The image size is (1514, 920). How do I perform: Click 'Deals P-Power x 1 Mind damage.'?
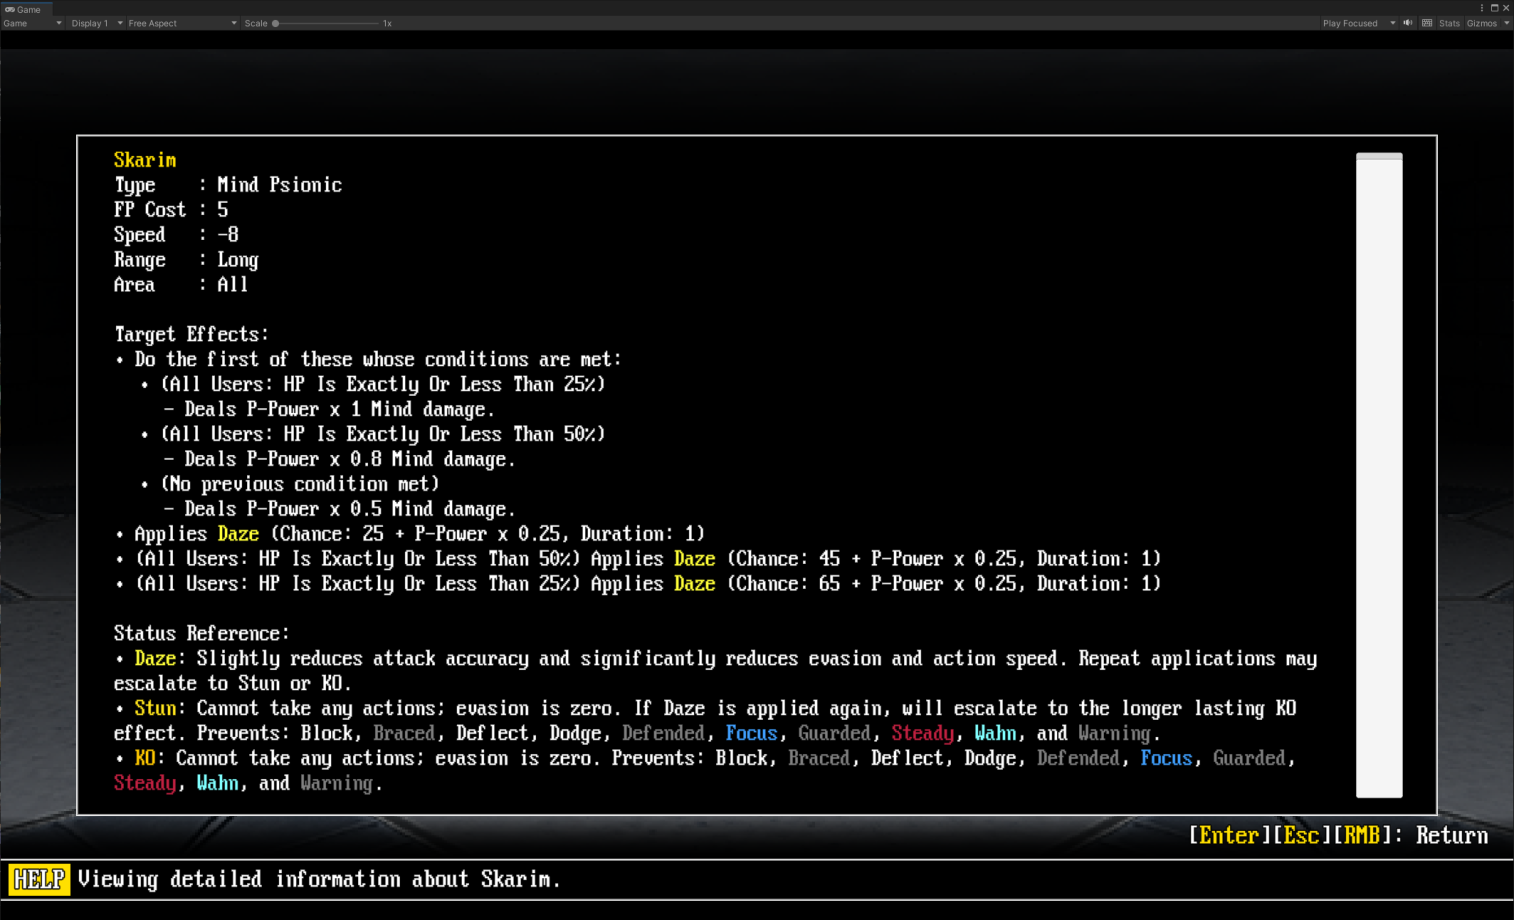(339, 409)
